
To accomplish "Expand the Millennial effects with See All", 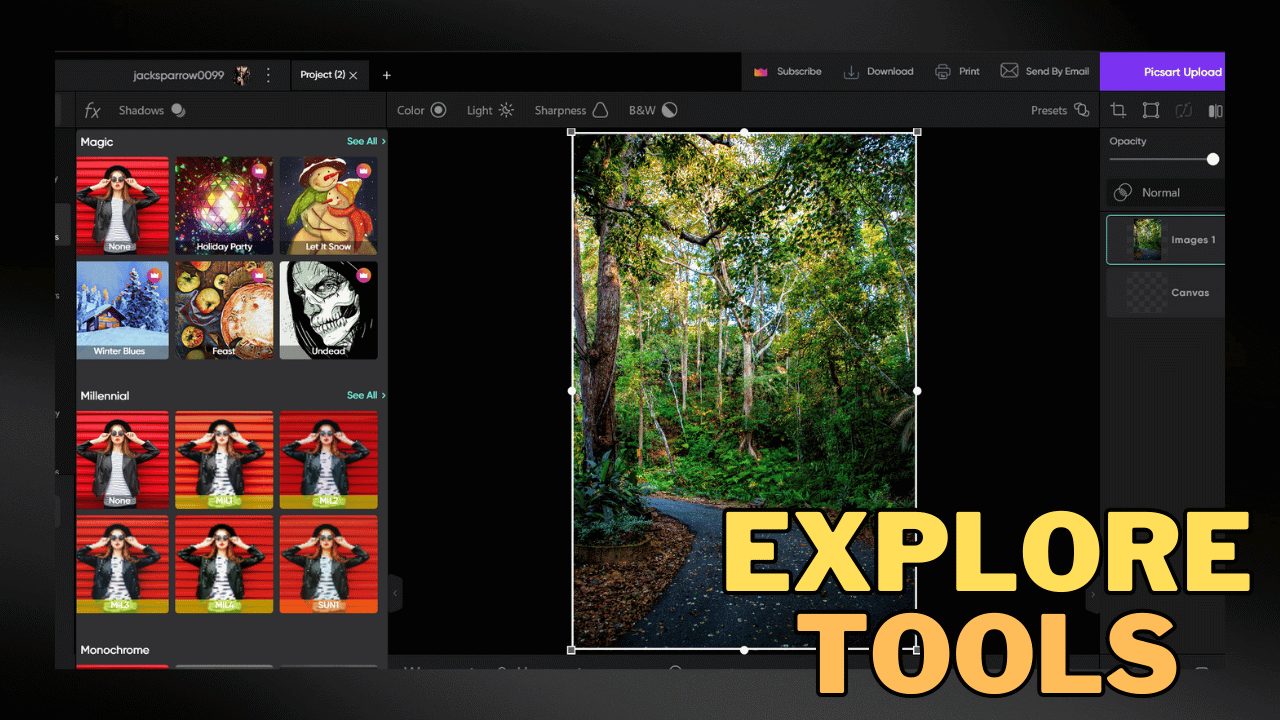I will coord(364,395).
